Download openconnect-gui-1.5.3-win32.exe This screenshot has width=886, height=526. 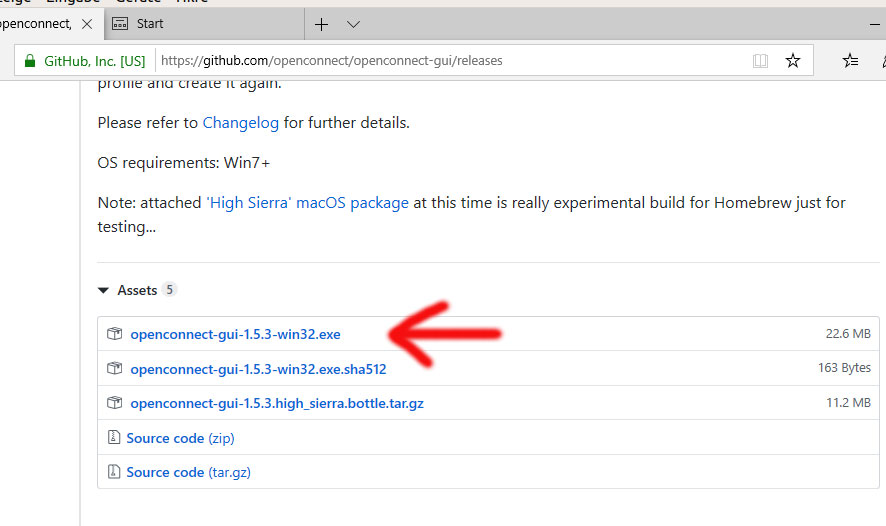(x=235, y=334)
